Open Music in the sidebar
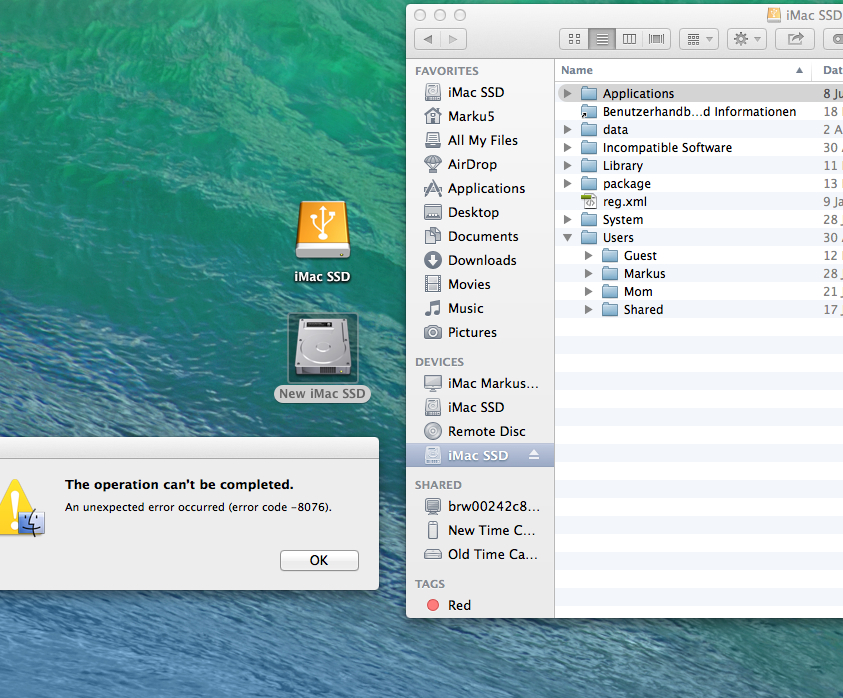Viewport: 843px width, 698px height. click(480, 308)
